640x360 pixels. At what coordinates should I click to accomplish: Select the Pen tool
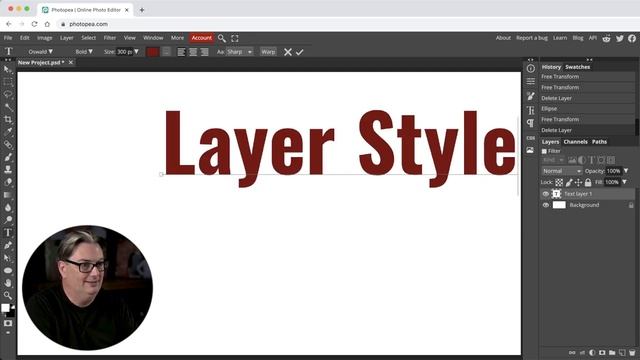pos(8,245)
